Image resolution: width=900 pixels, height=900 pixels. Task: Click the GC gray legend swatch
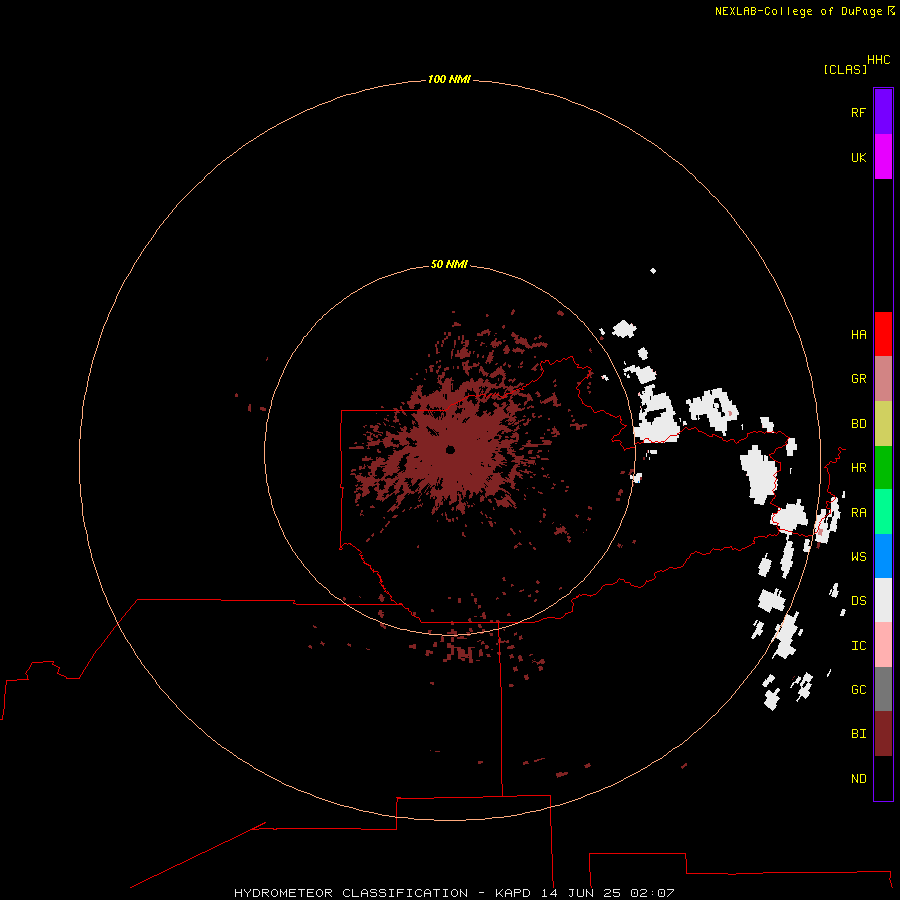(x=883, y=689)
